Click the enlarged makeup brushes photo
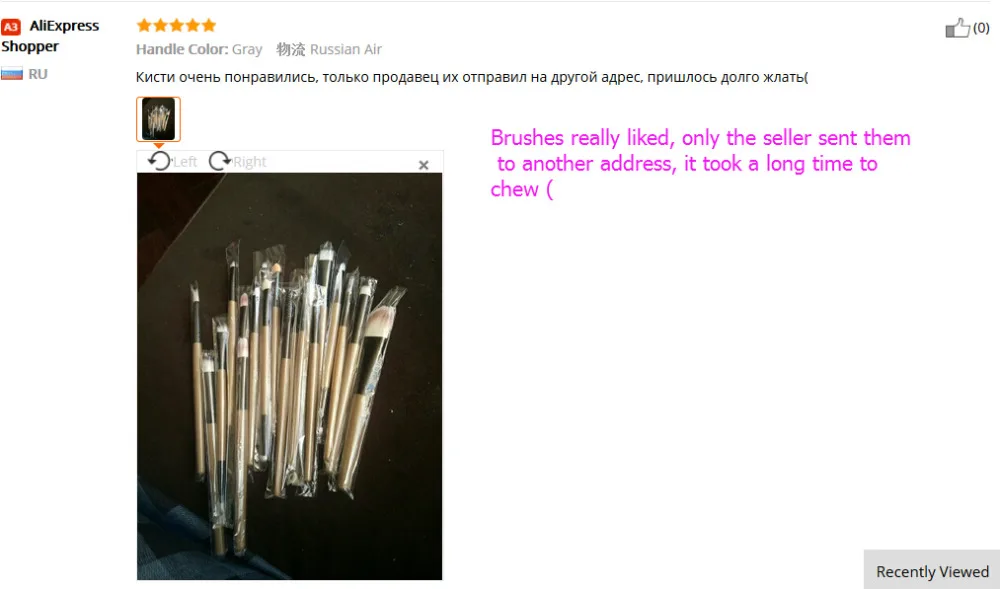The image size is (1000, 589). tap(290, 376)
